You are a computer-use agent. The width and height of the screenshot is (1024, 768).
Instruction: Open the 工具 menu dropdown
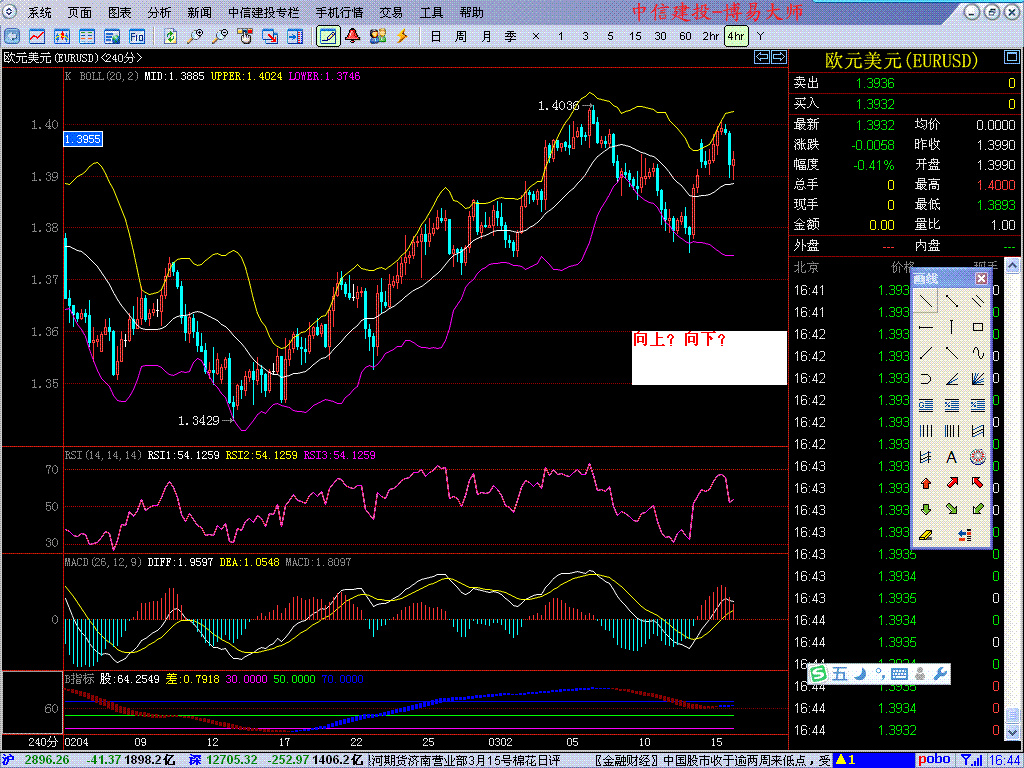[x=431, y=13]
